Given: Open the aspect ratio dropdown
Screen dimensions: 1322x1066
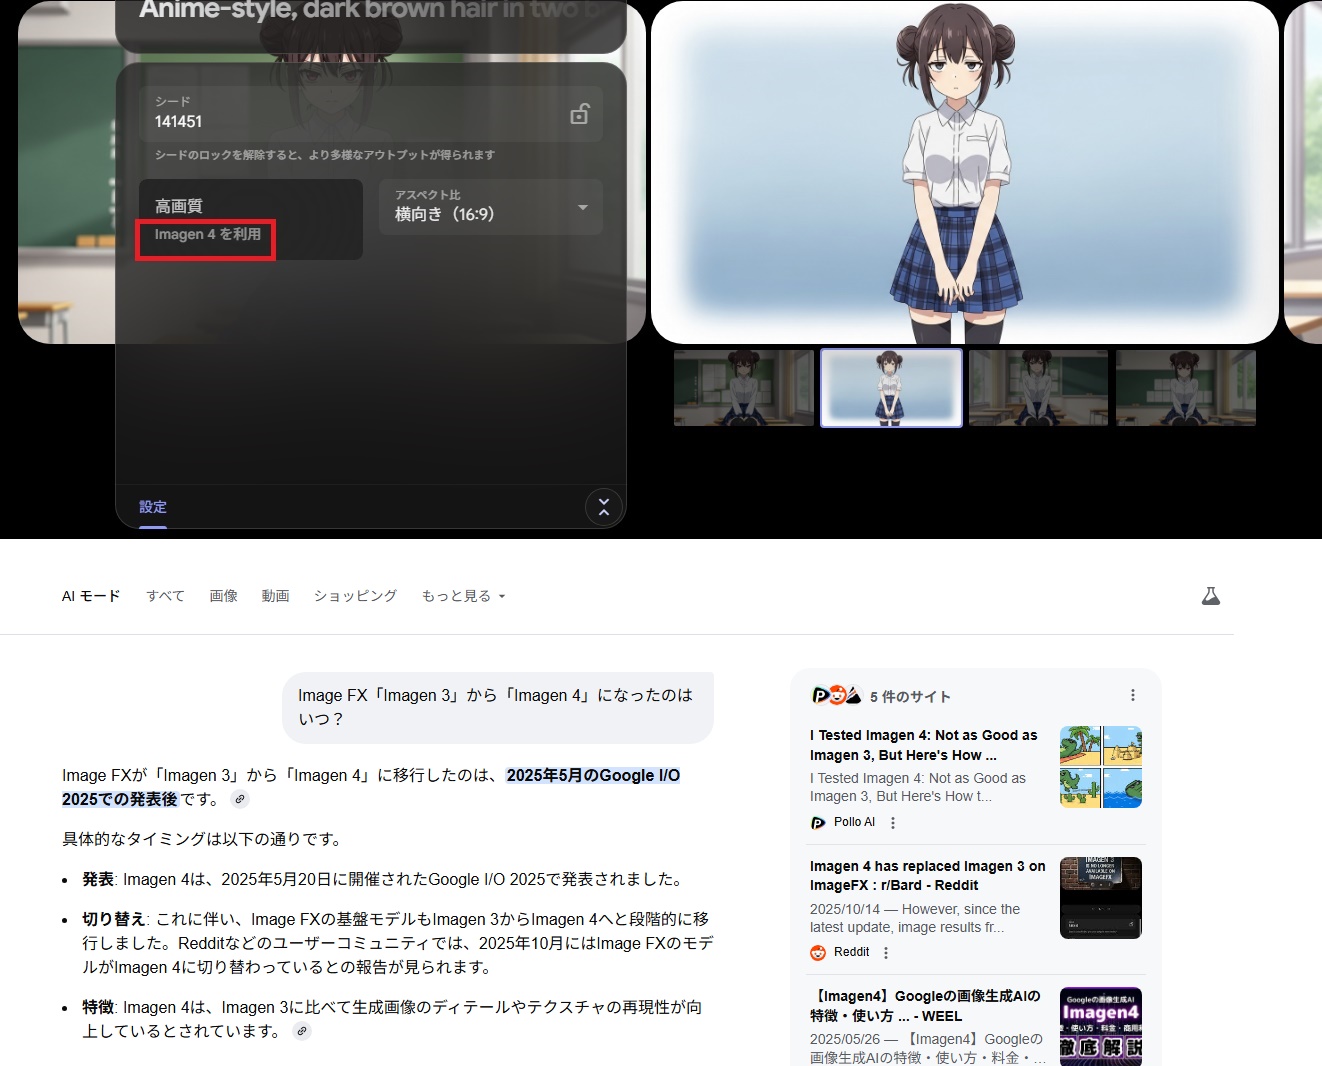Looking at the screenshot, I should coord(490,207).
